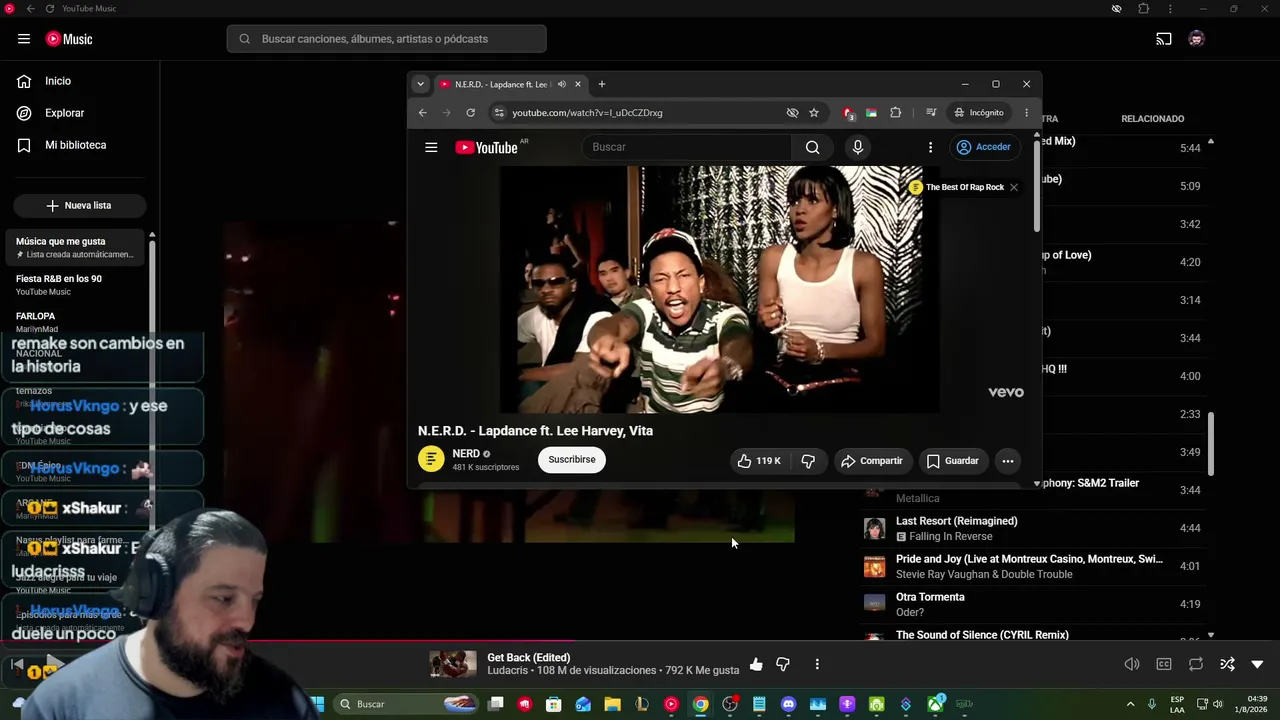The height and width of the screenshot is (720, 1280).
Task: Subscribe to NERD with Suscribirse
Action: point(572,460)
